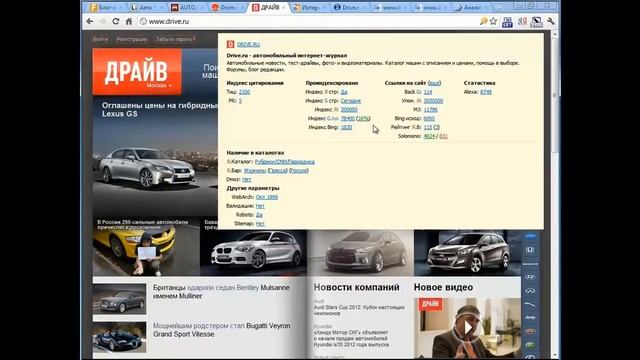Click the red Drive.ru favicon in popup
Viewport: 640px width, 360px height.
click(x=230, y=44)
